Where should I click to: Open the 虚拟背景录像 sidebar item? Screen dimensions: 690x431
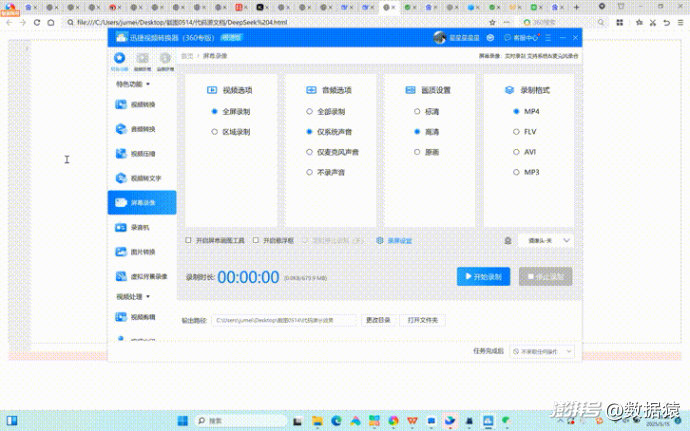tap(142, 276)
